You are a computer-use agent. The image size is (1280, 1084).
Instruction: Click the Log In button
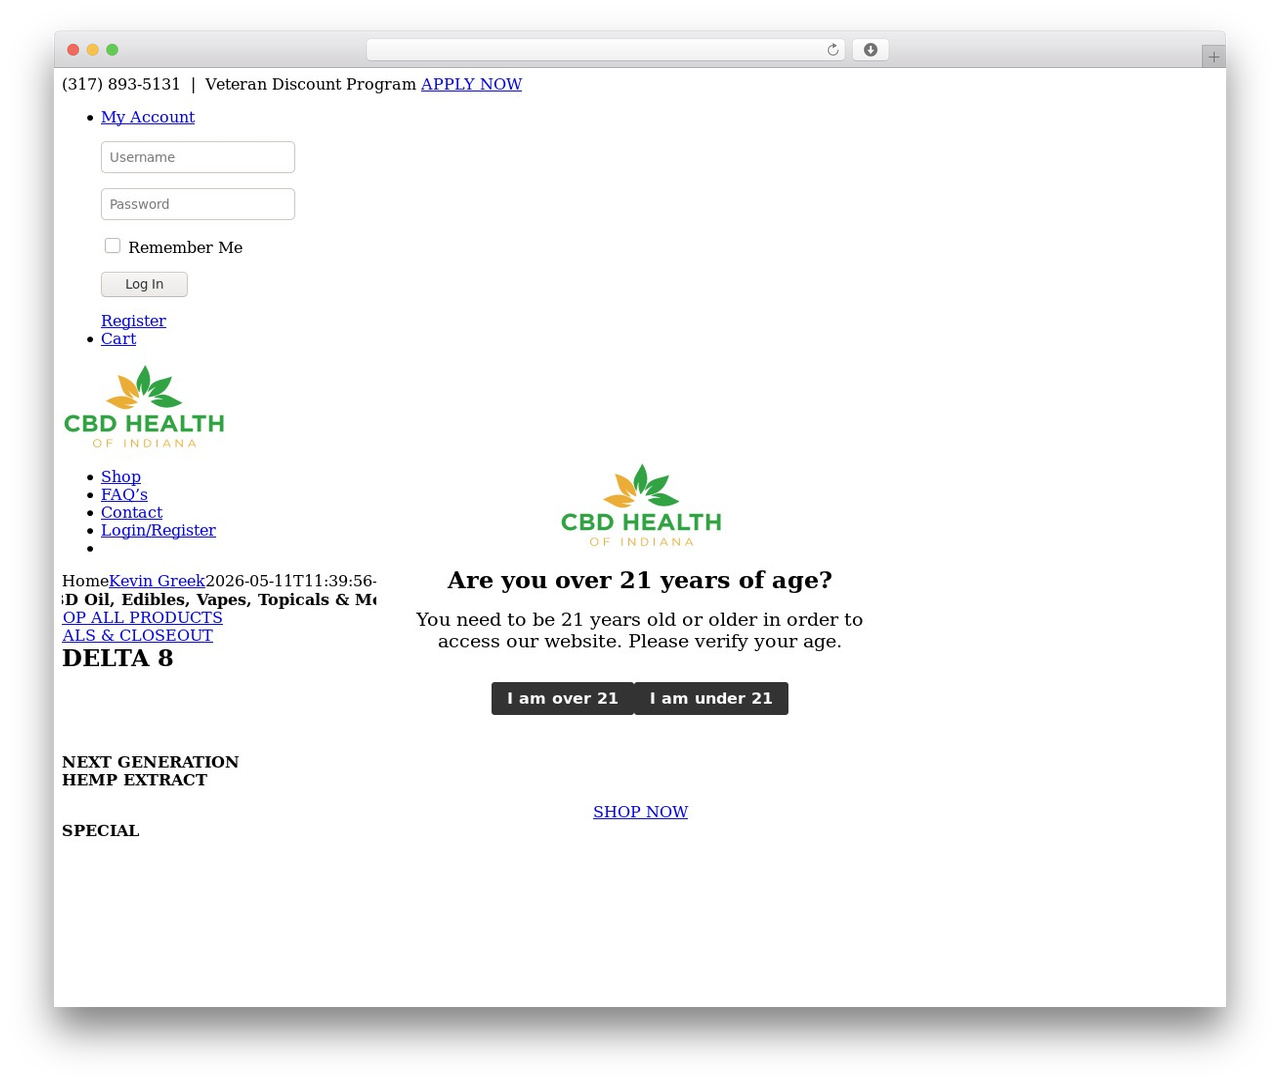click(x=144, y=284)
